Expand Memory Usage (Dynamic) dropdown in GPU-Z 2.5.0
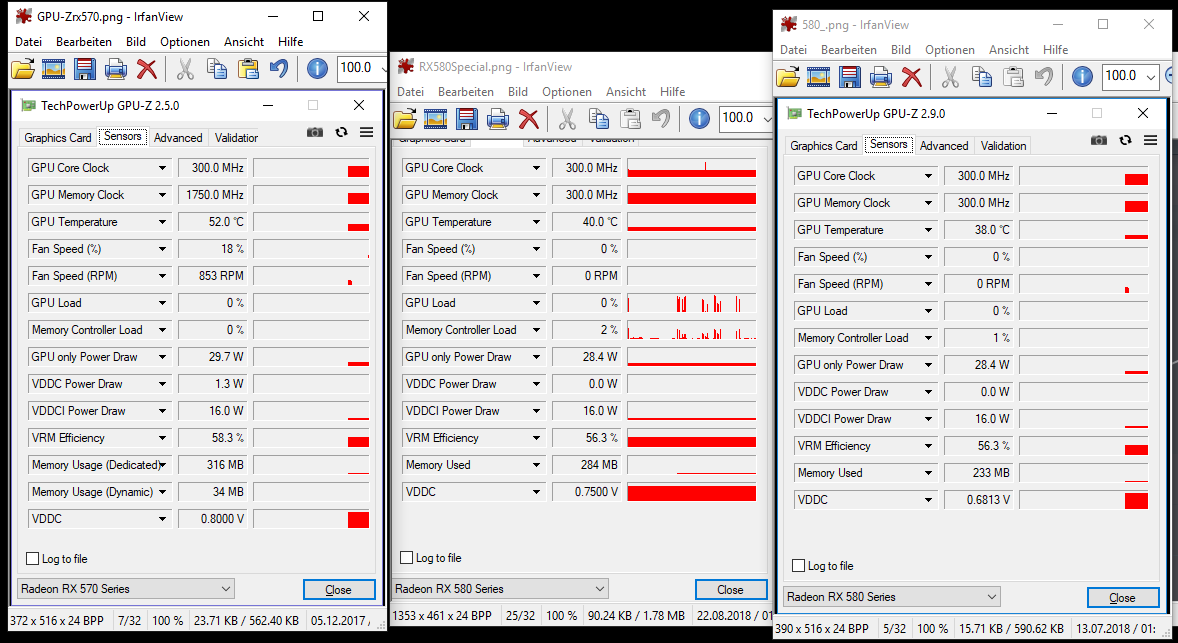 (x=162, y=493)
